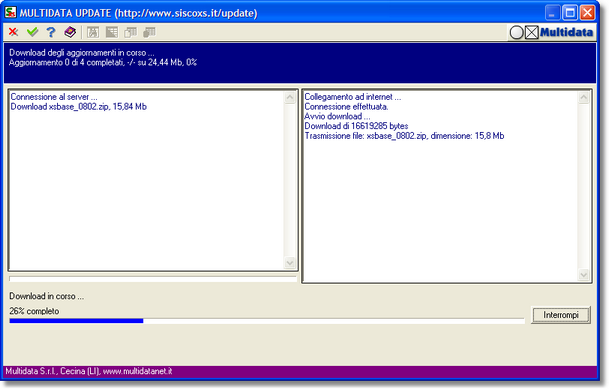Select 'Trasmissione file: xsbase_0802.zip' log line
The width and height of the screenshot is (609, 390).
coord(404,136)
